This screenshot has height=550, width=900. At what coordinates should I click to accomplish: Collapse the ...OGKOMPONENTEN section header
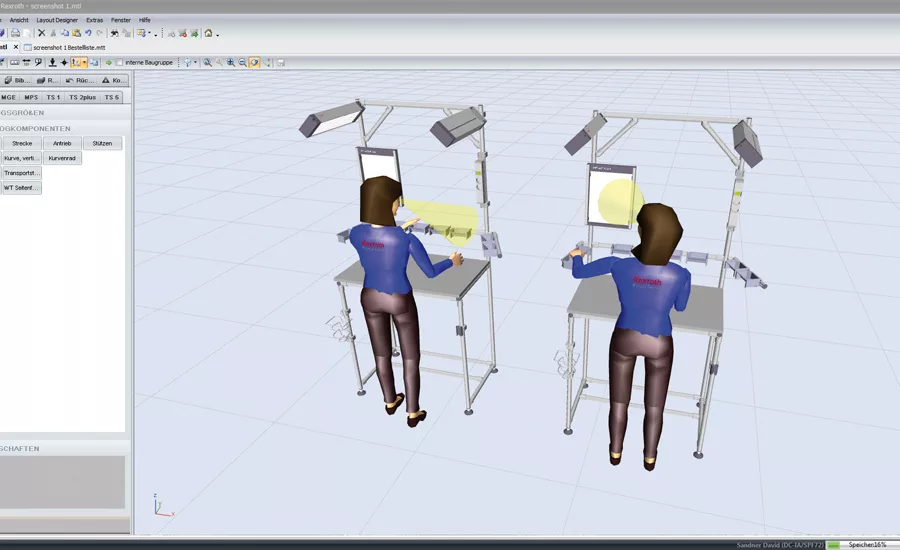click(x=65, y=129)
